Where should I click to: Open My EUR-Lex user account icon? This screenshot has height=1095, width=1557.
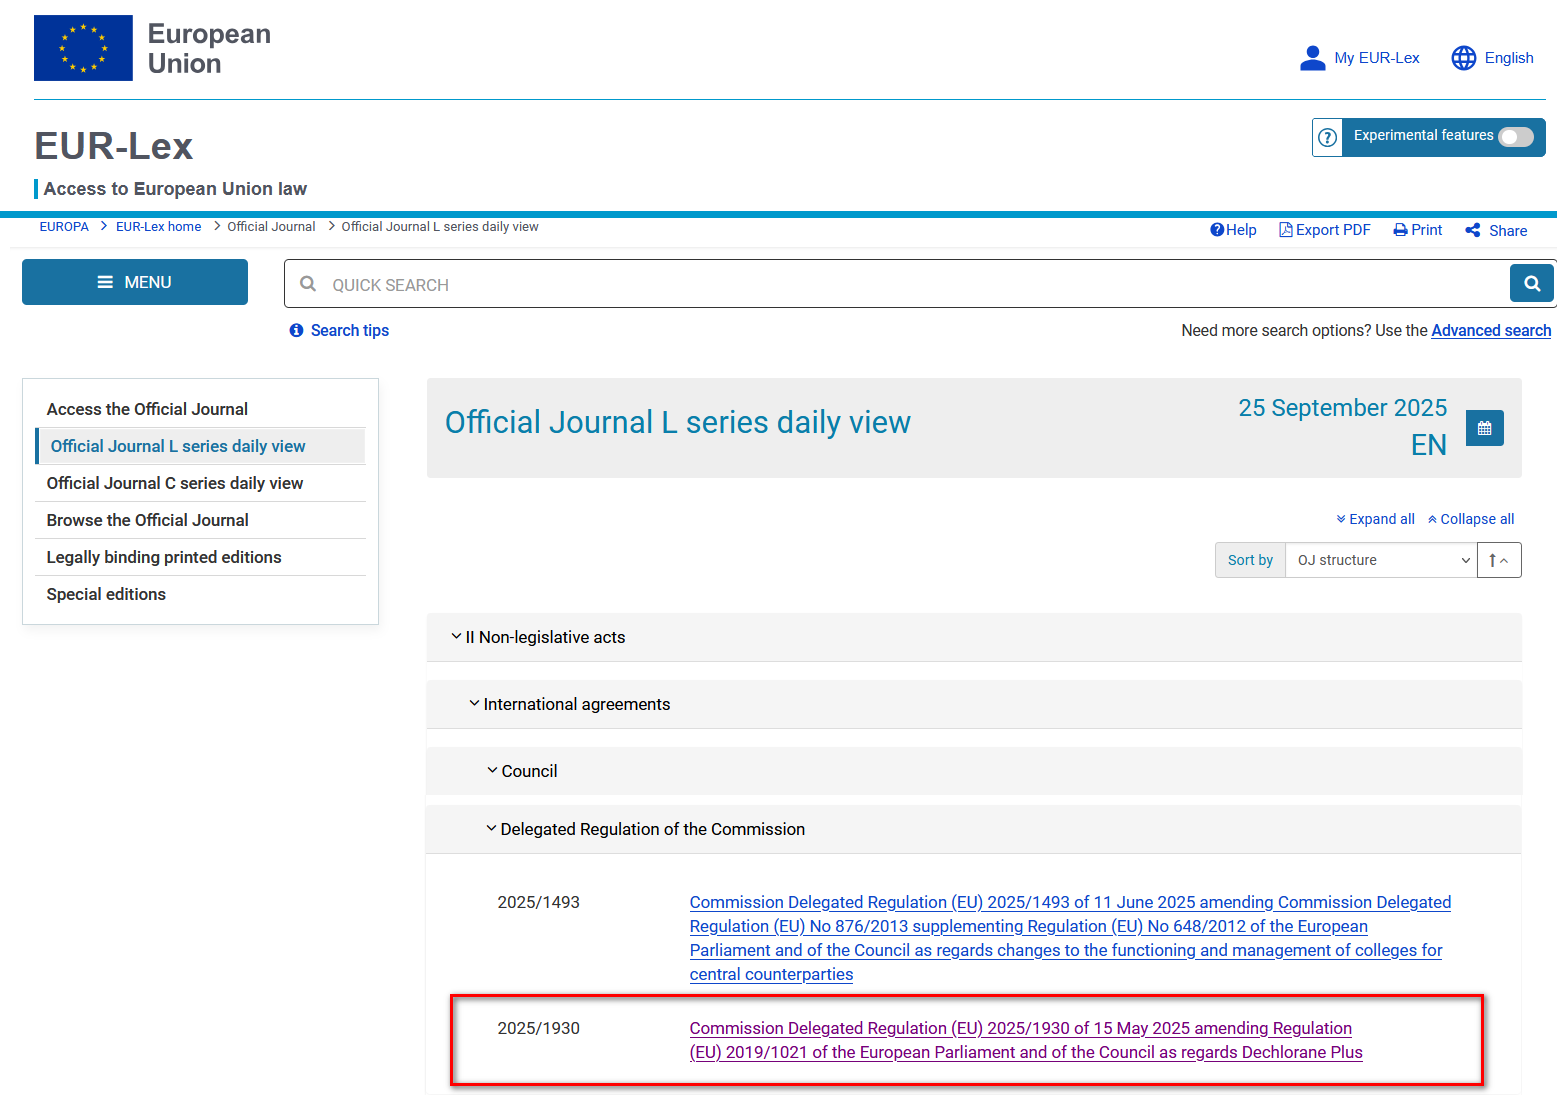point(1312,58)
